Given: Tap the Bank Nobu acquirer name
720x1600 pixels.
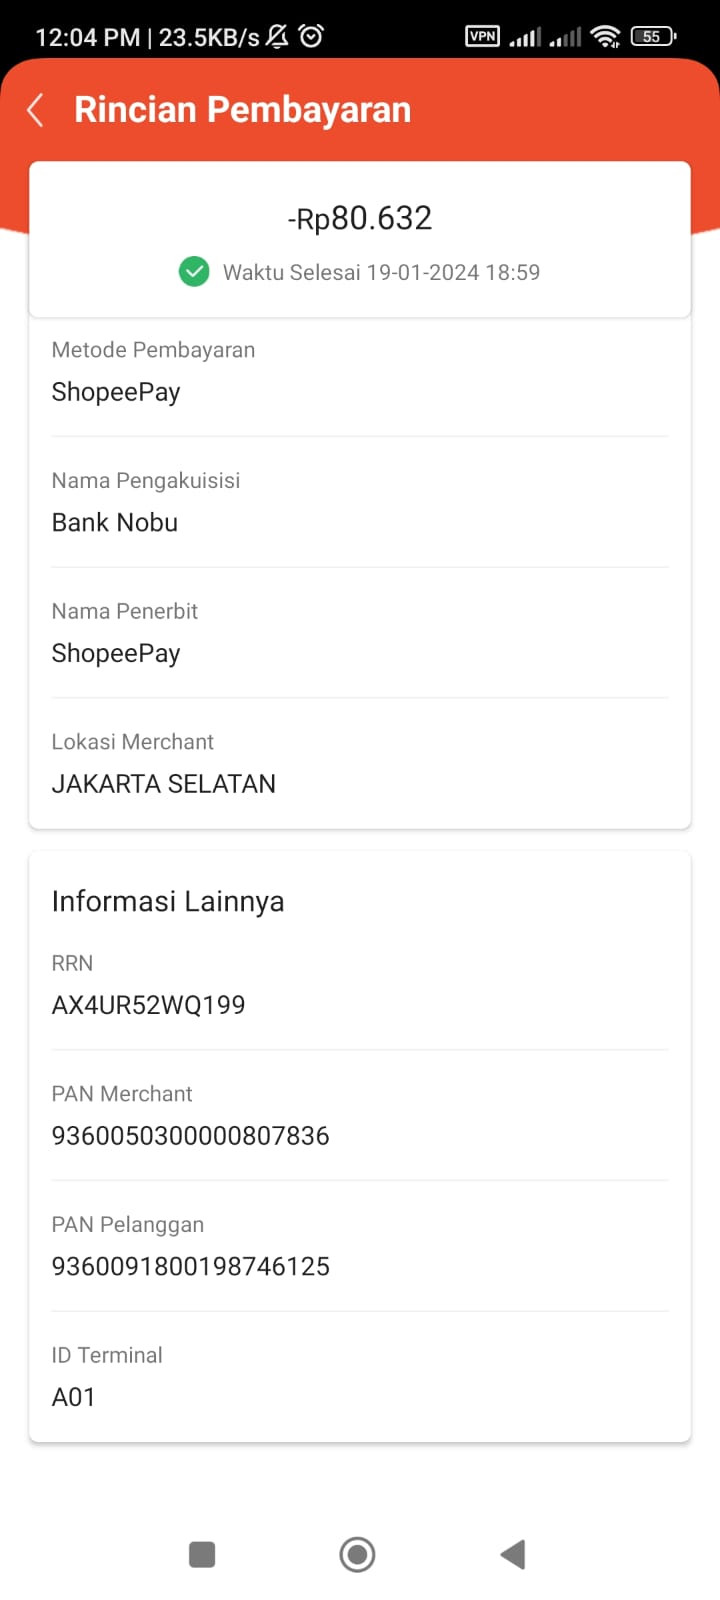Looking at the screenshot, I should [115, 522].
